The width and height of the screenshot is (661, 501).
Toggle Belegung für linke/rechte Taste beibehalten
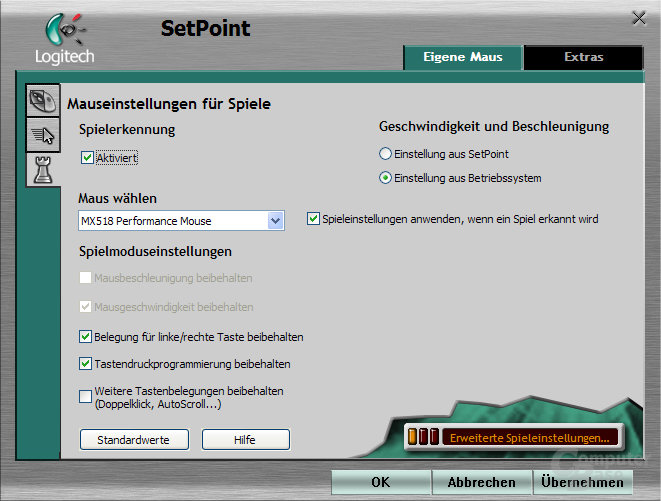[86, 337]
